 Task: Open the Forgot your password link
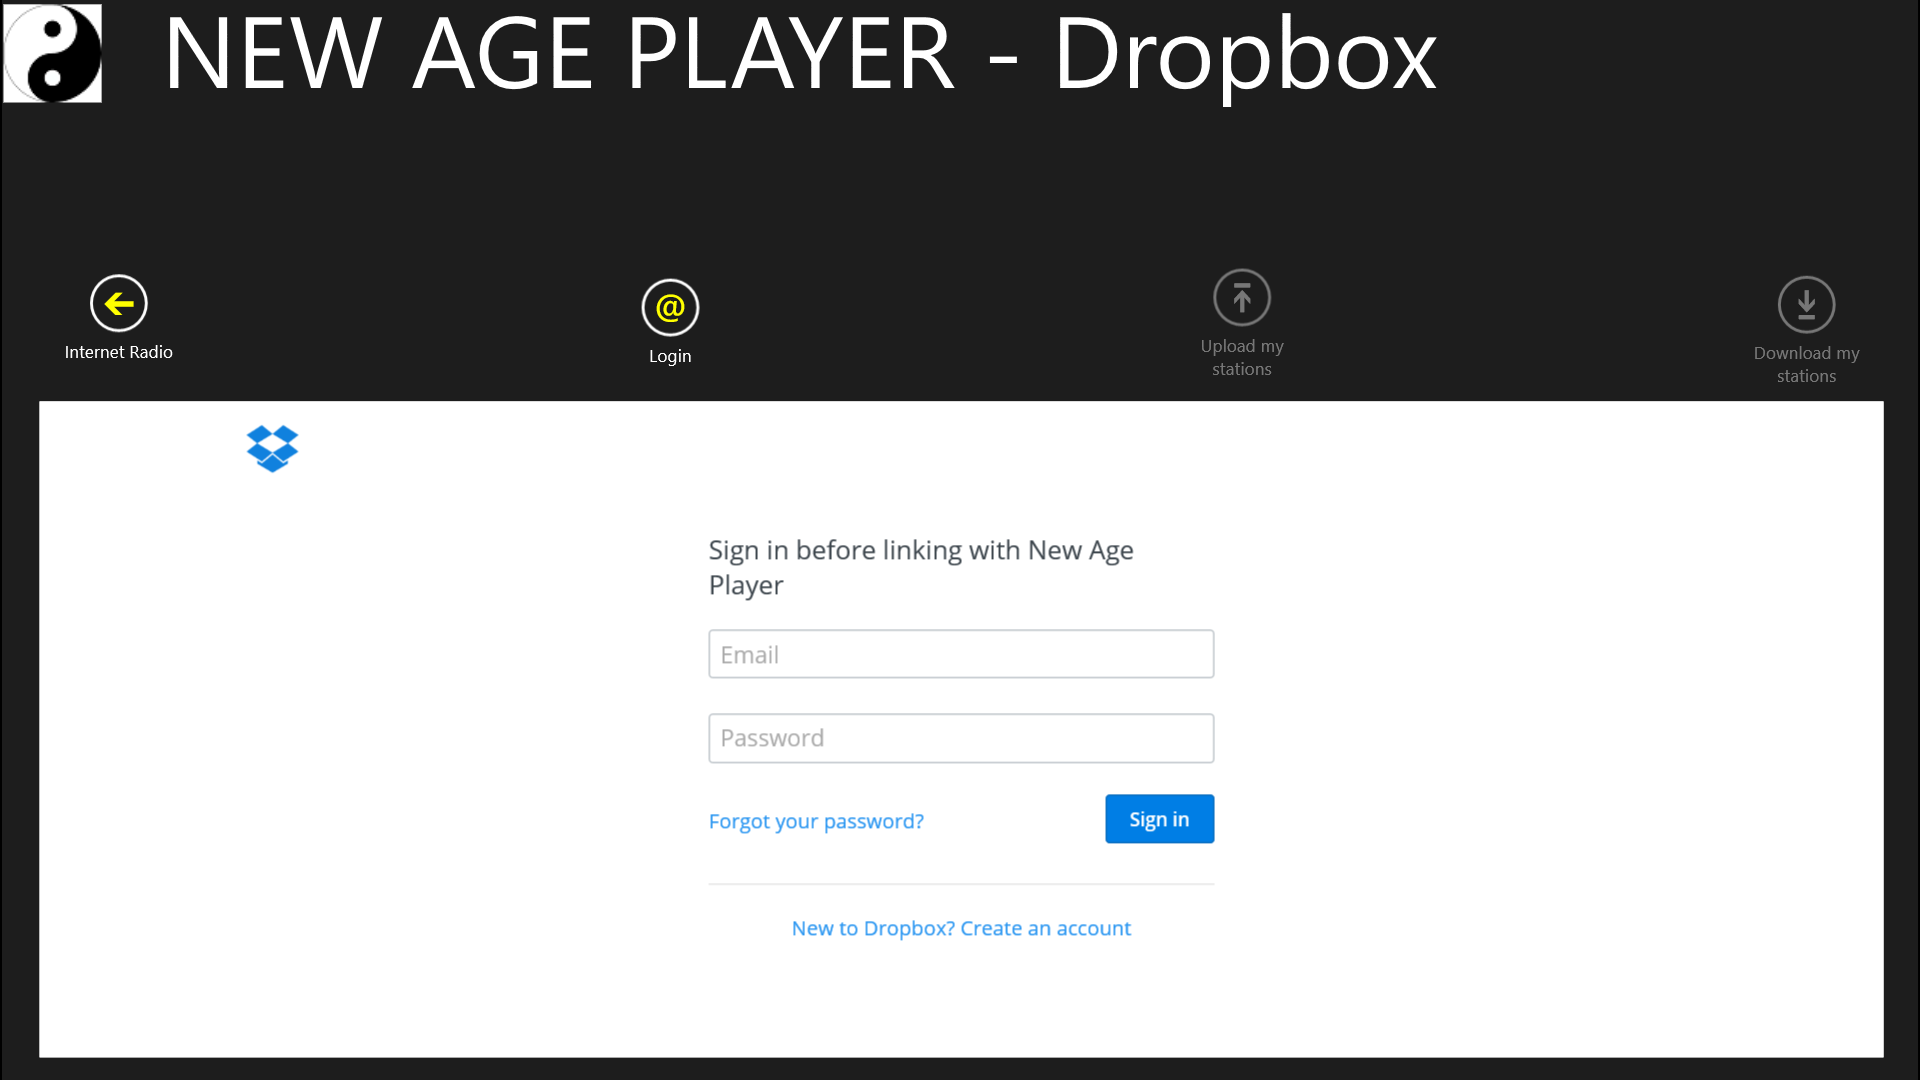(816, 821)
